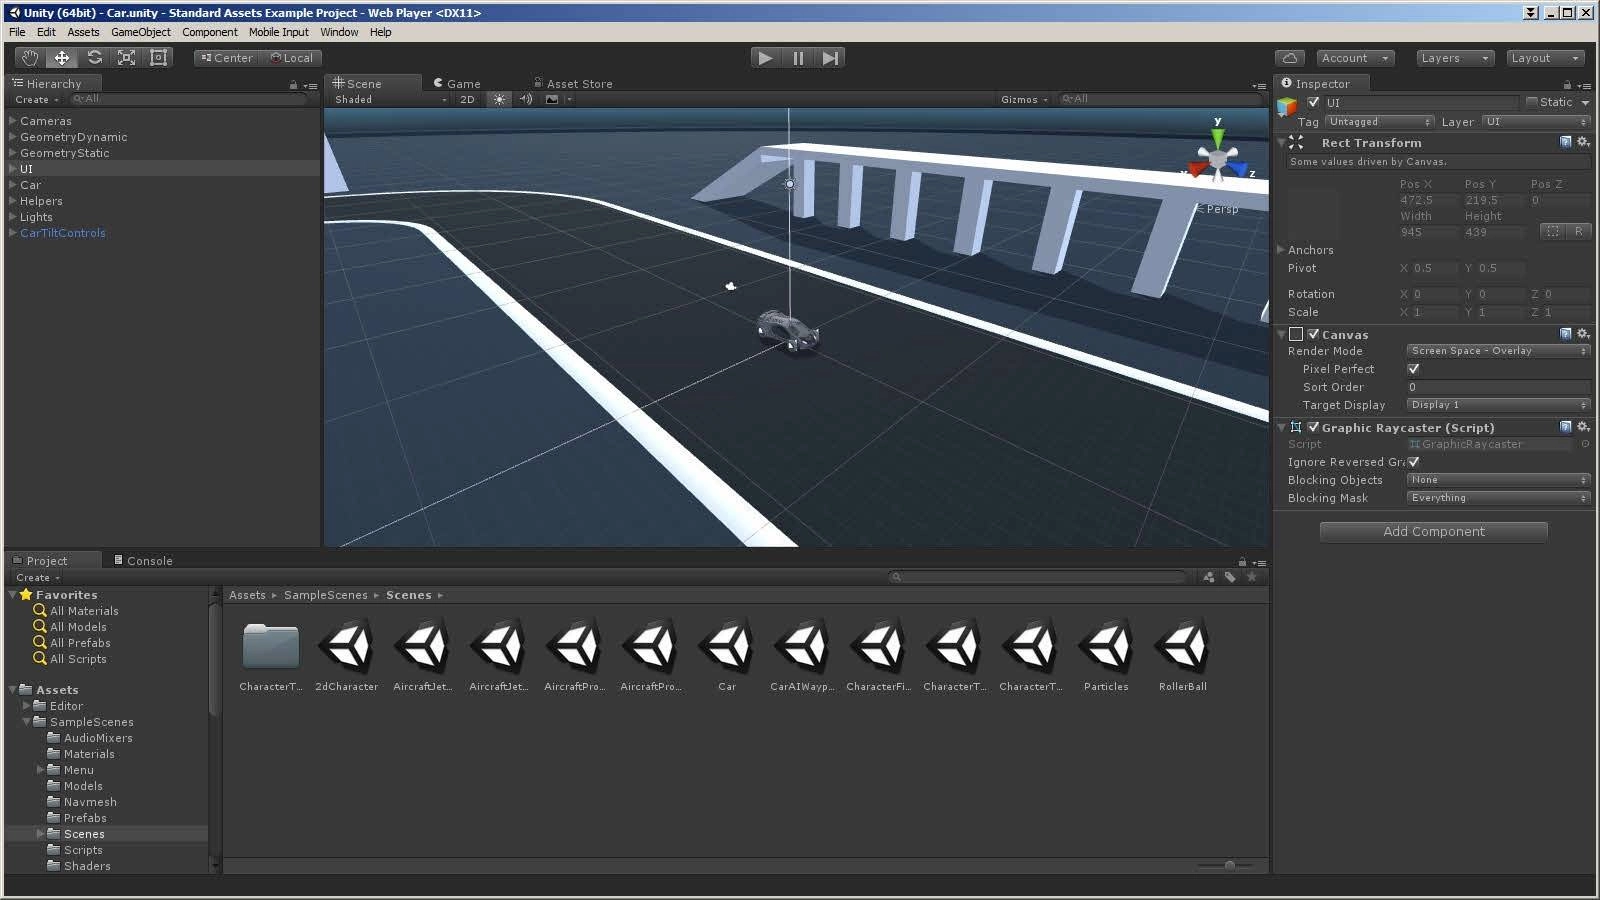Open the Gizmos button menu
1600x900 pixels.
point(1024,99)
